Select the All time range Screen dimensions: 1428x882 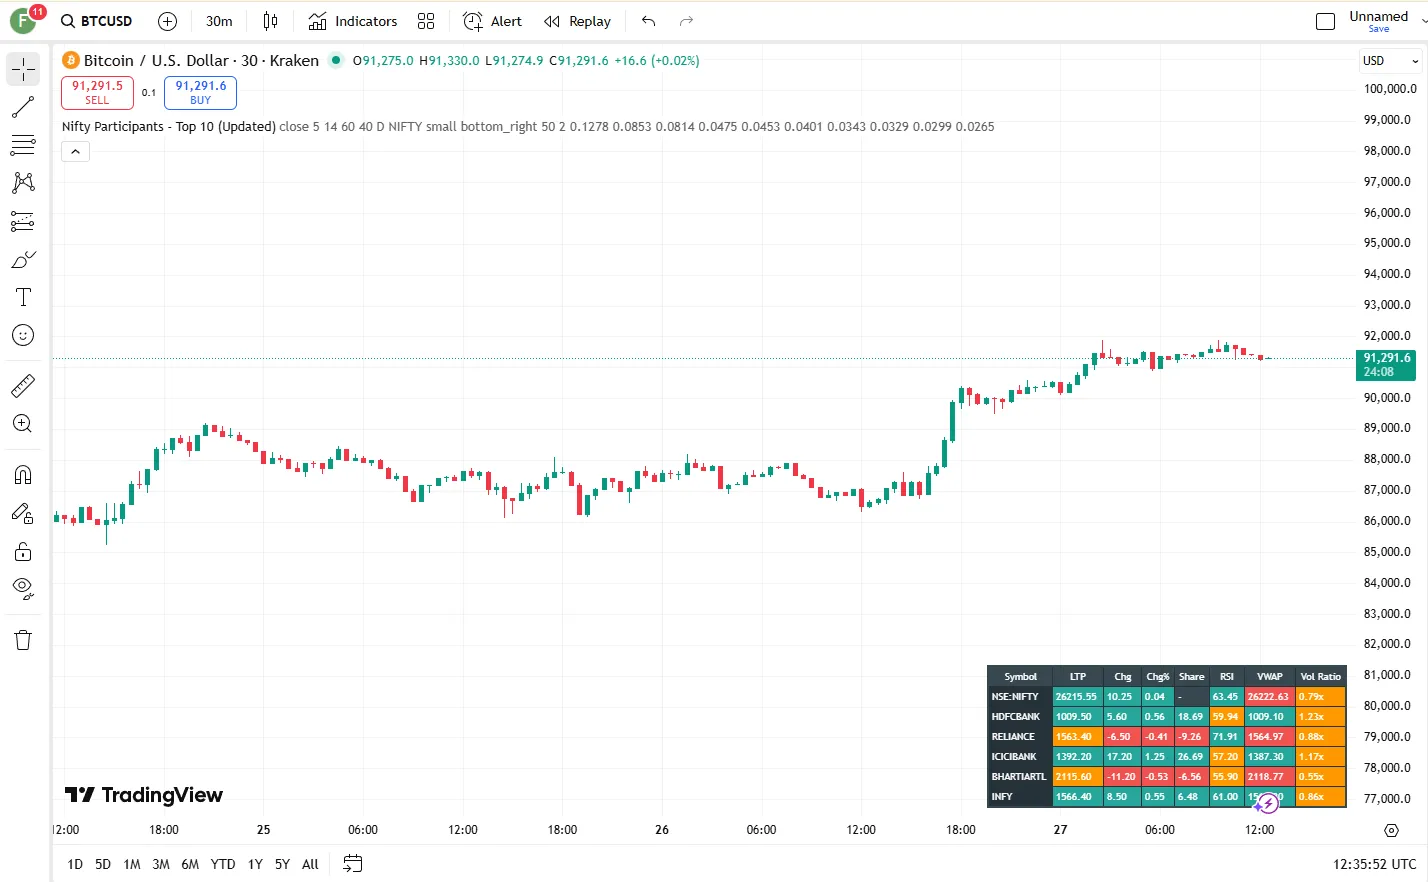[310, 864]
